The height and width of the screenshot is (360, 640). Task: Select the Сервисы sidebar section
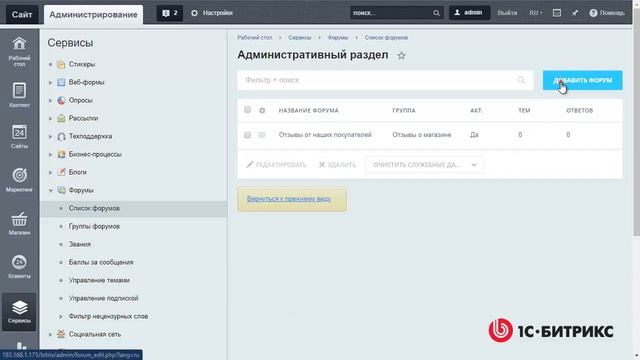(19, 311)
